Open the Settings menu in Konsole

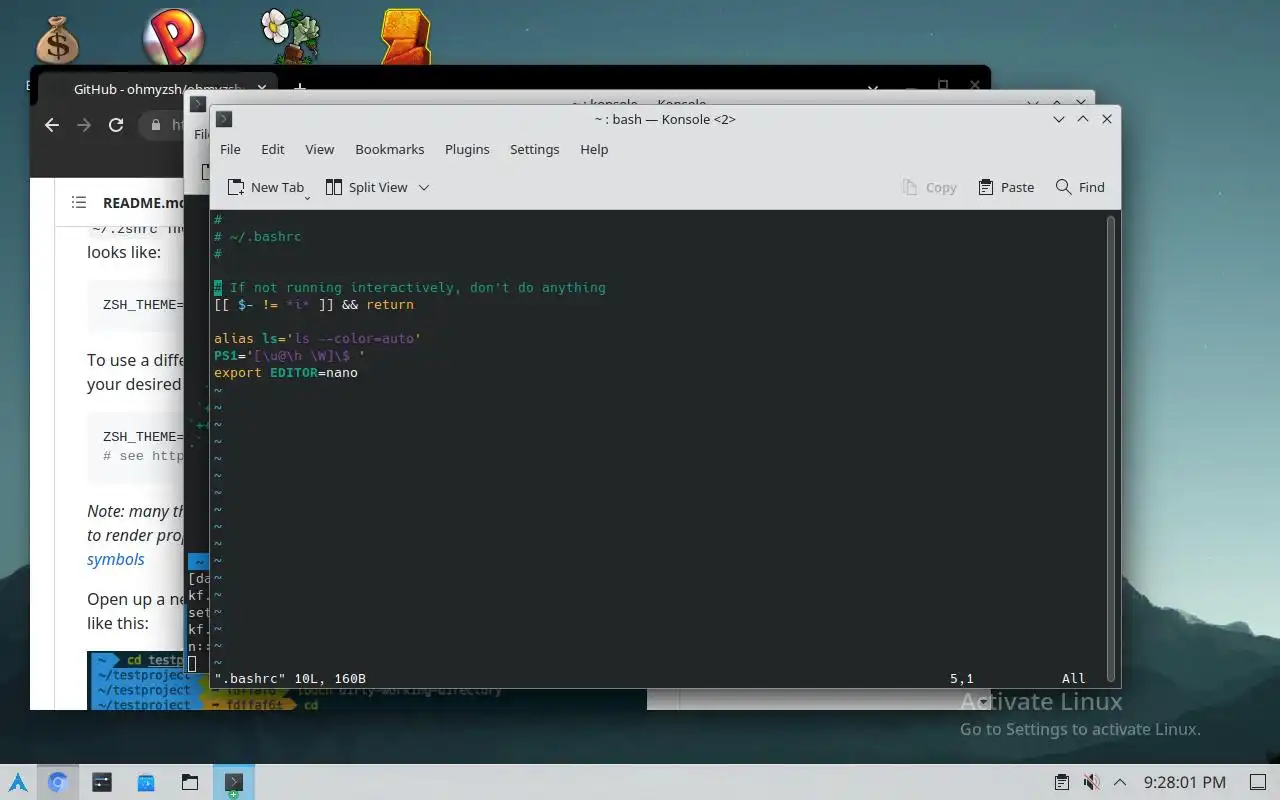[x=534, y=149]
